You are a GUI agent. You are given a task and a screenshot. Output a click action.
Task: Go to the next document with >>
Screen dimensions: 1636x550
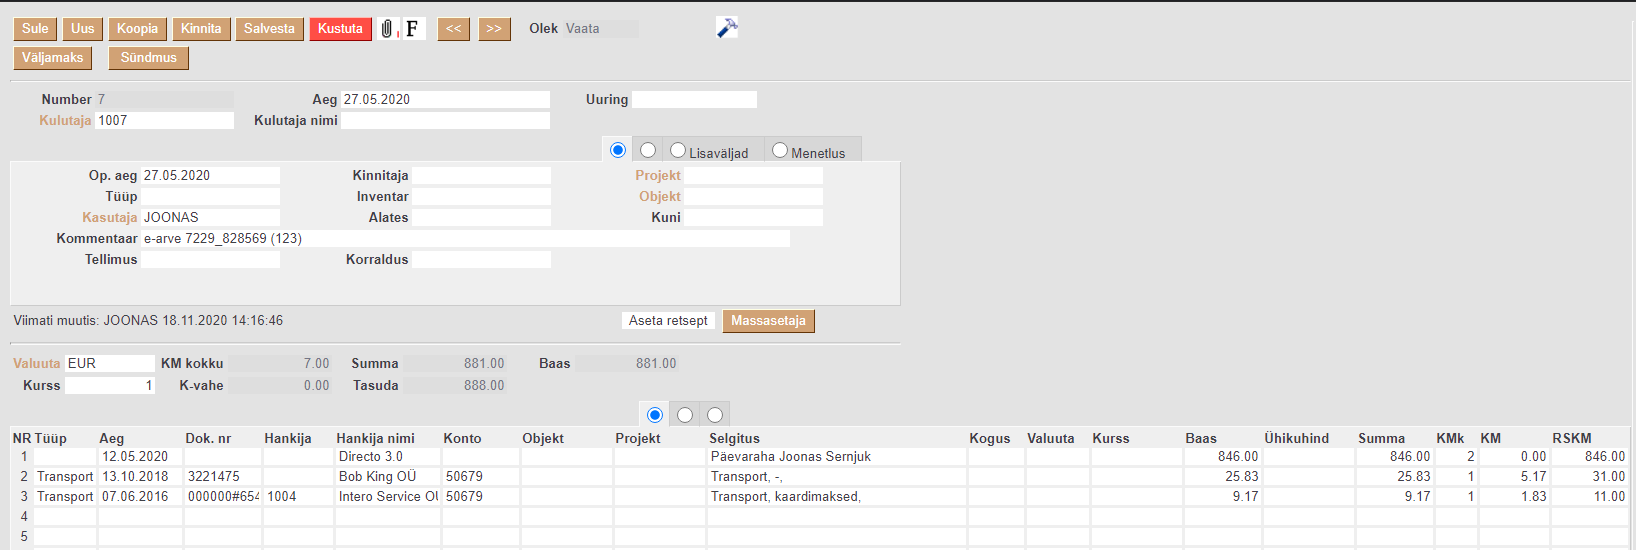click(x=494, y=29)
